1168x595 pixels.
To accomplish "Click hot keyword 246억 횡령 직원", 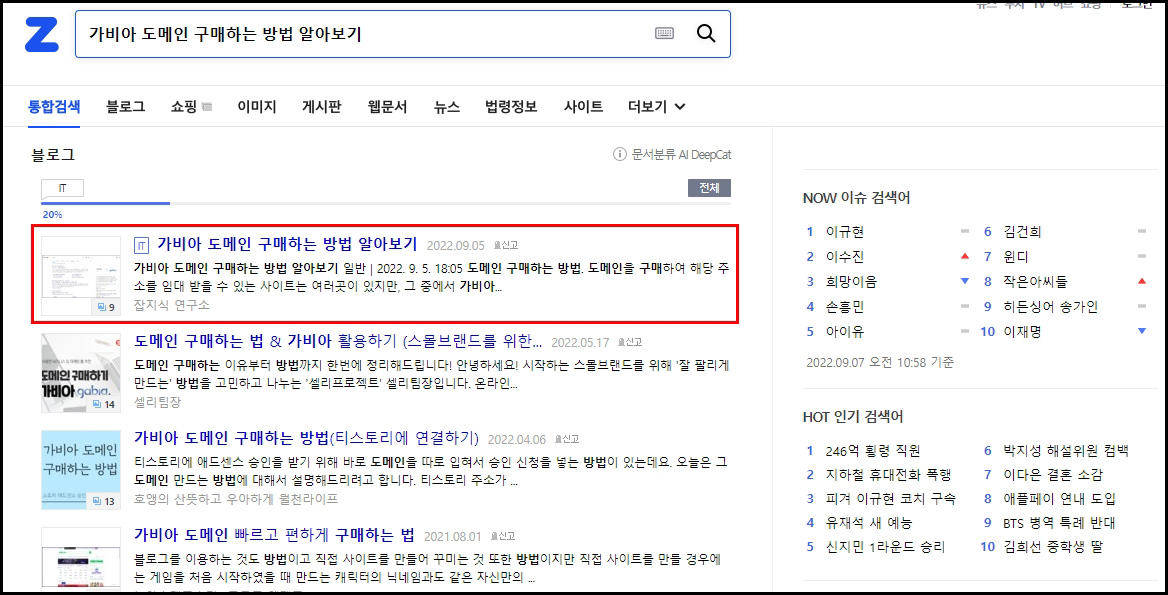I will 873,451.
